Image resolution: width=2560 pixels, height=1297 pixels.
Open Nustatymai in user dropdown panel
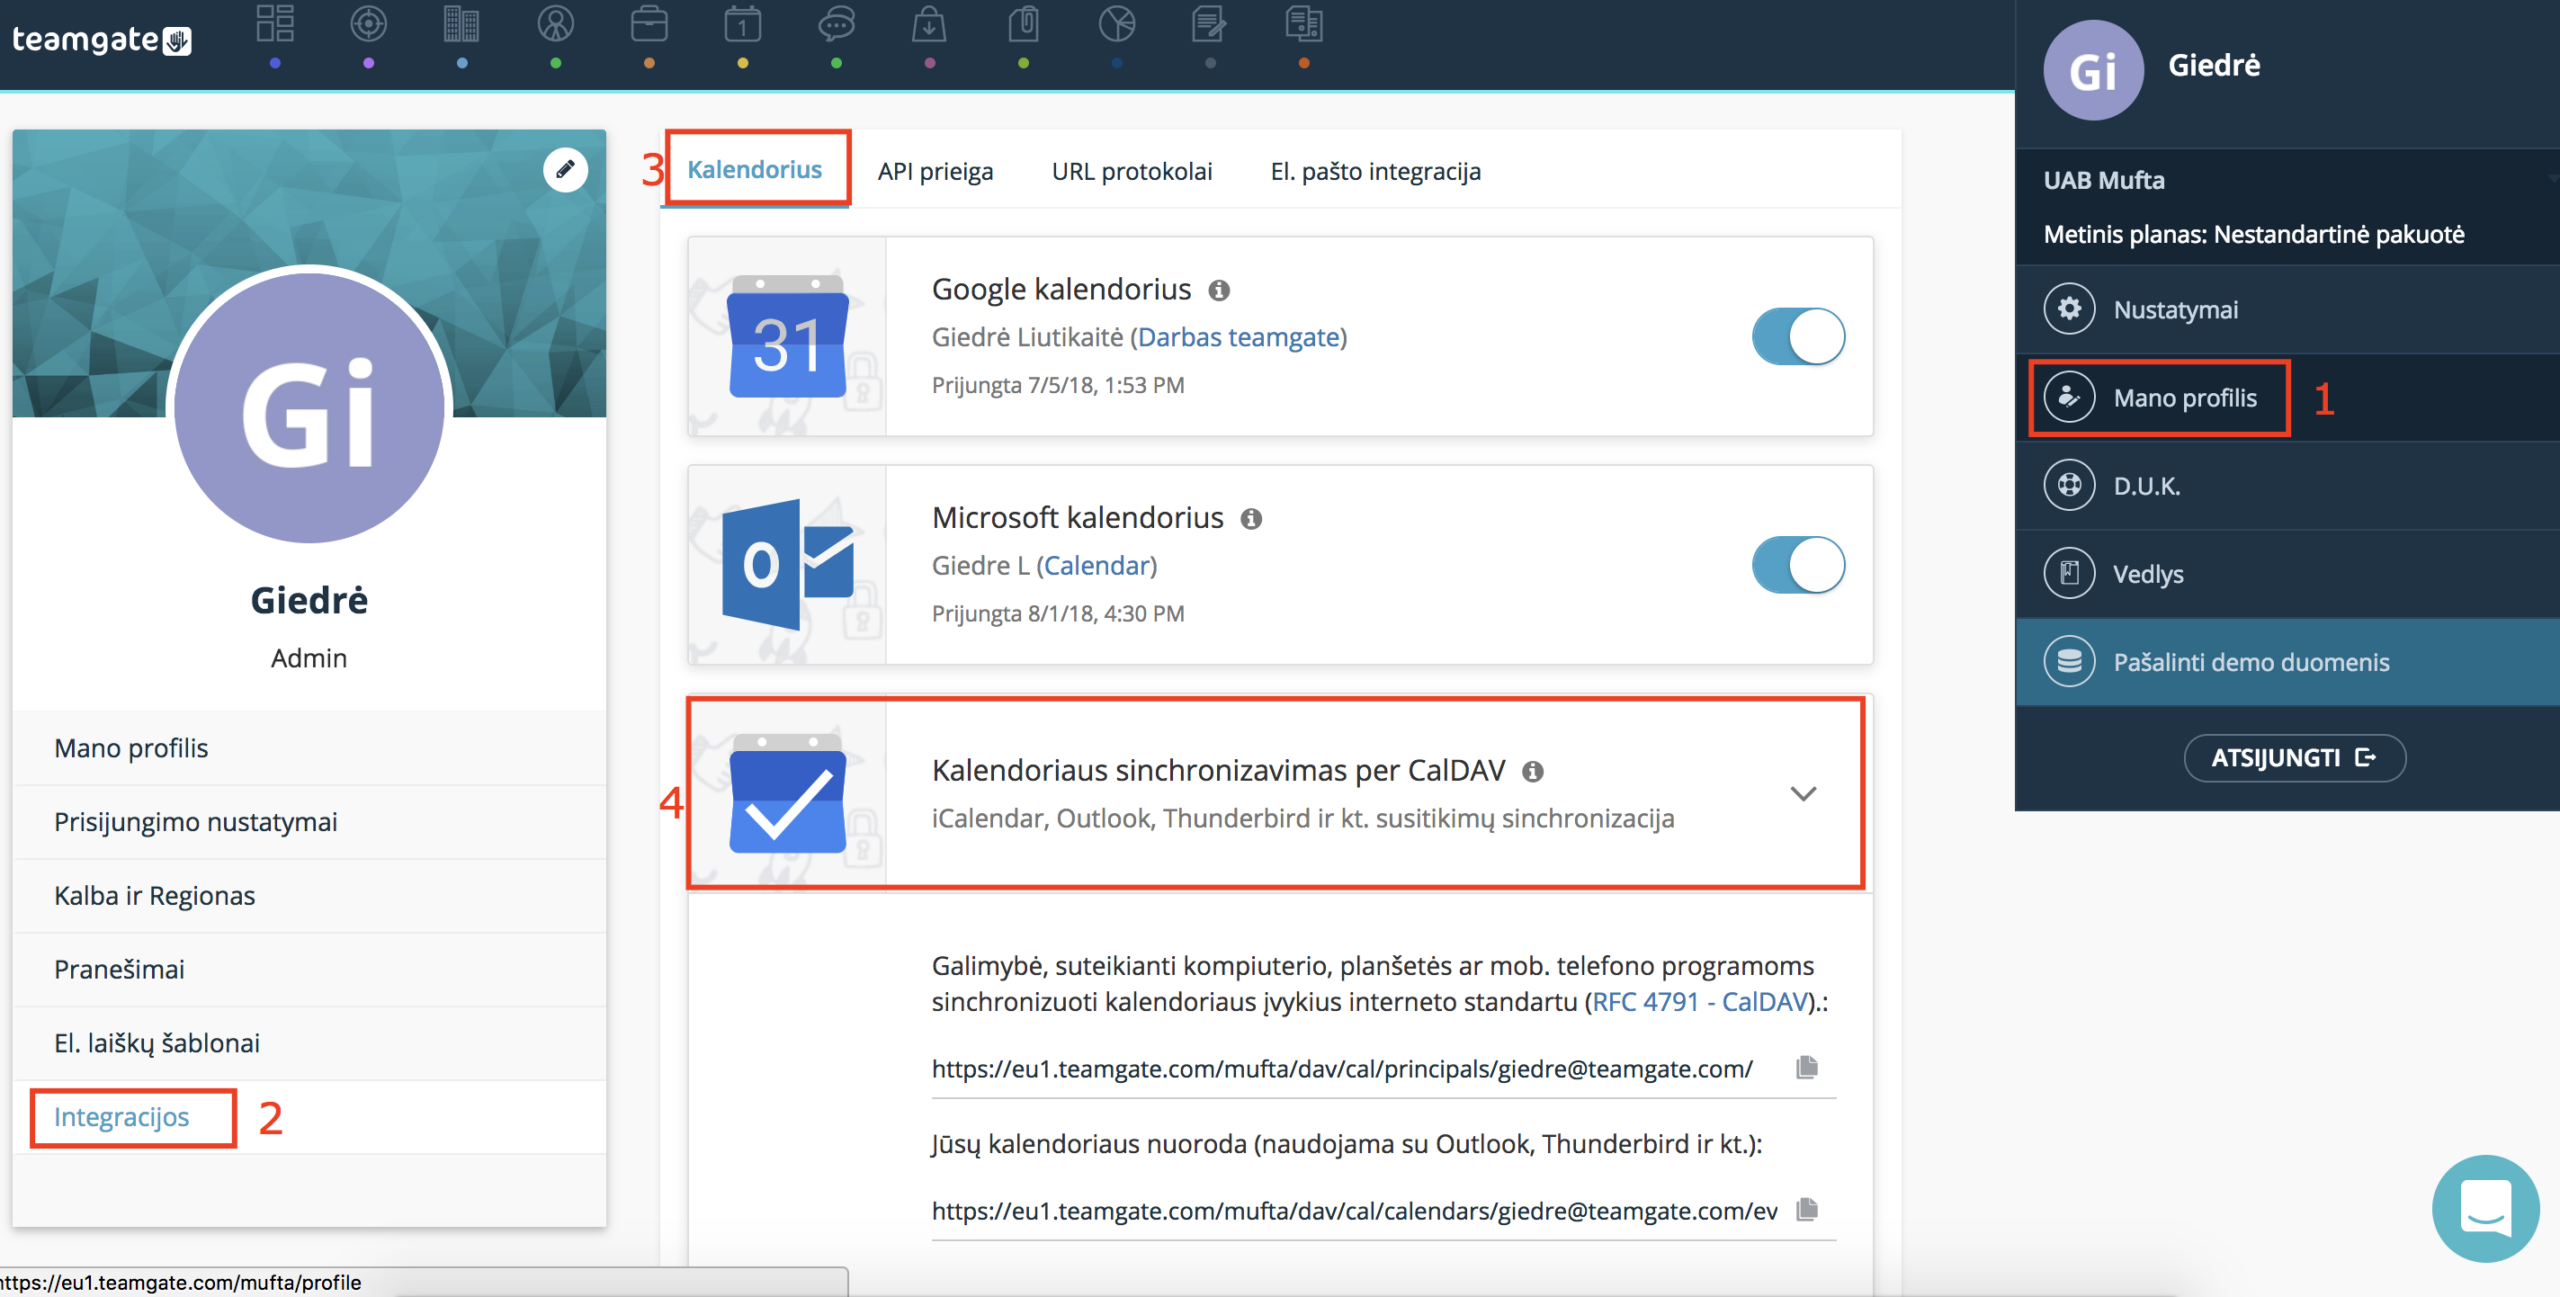(x=2287, y=309)
